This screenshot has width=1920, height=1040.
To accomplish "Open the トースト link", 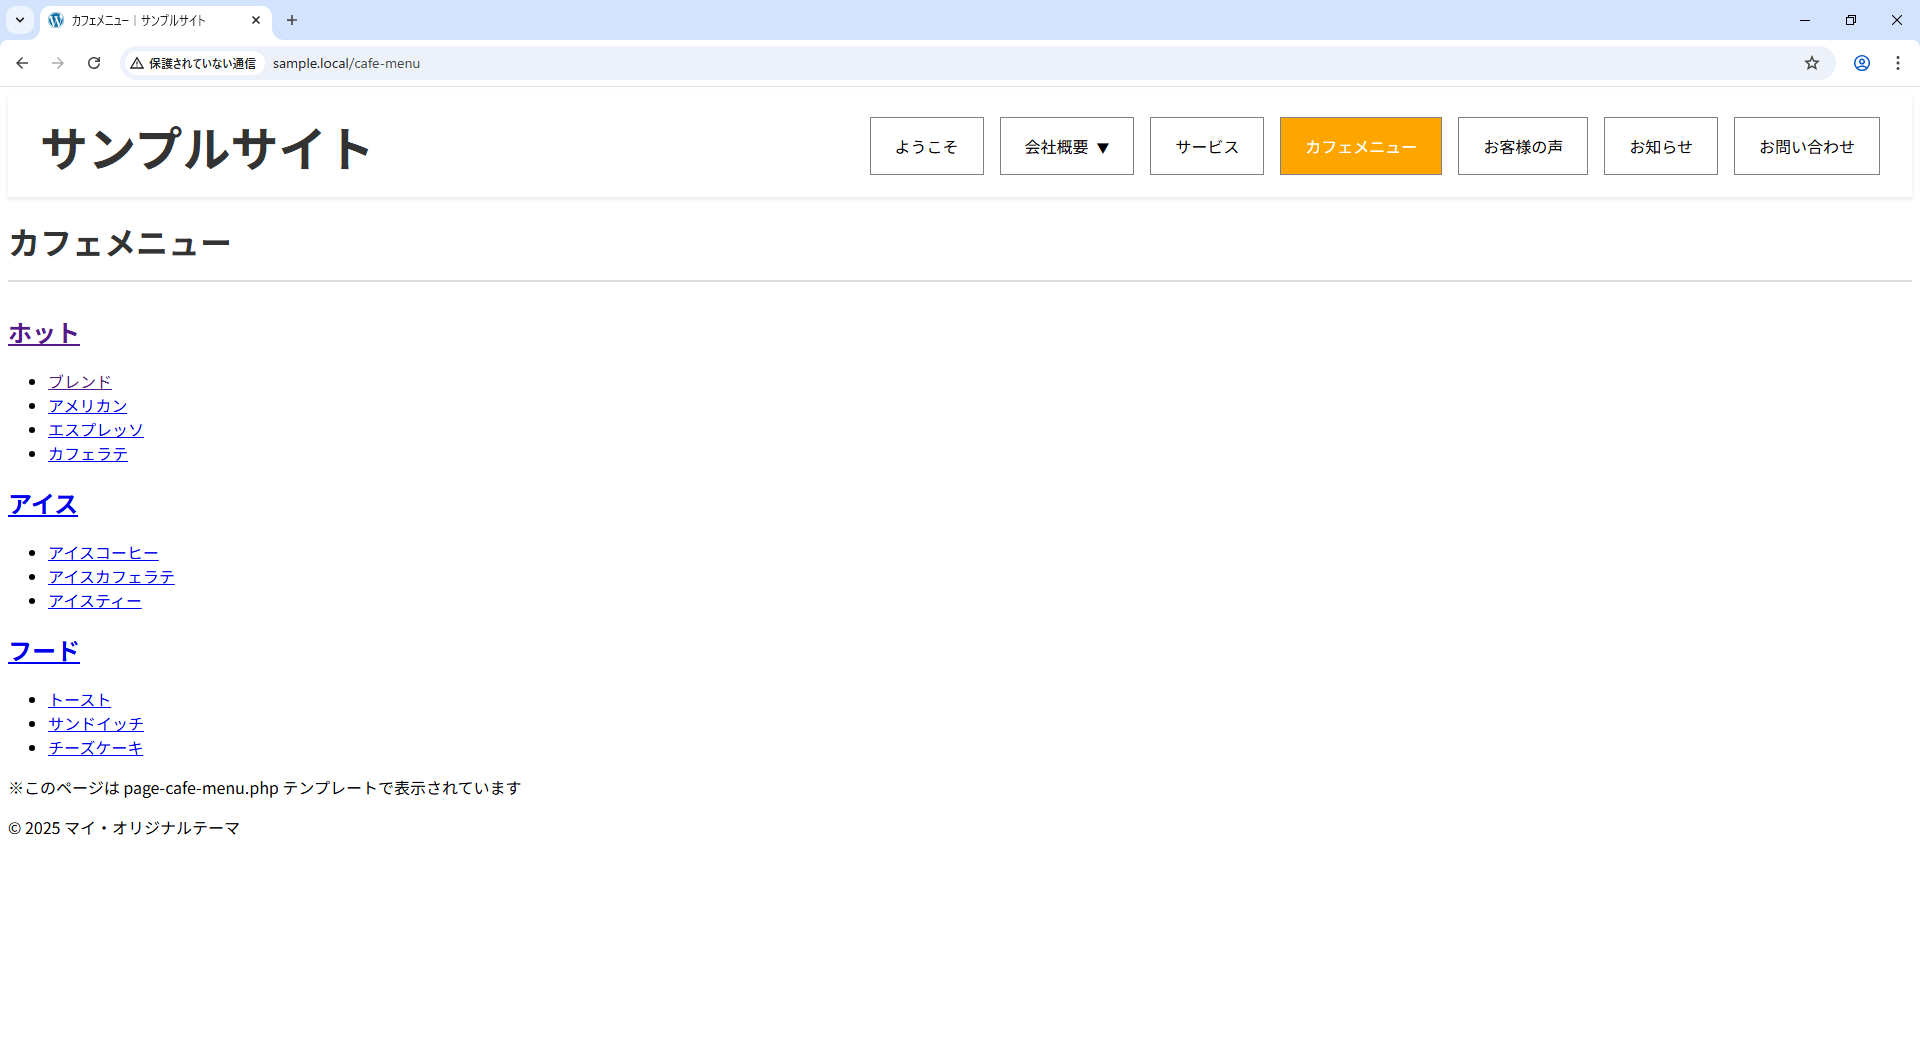I will 79,700.
